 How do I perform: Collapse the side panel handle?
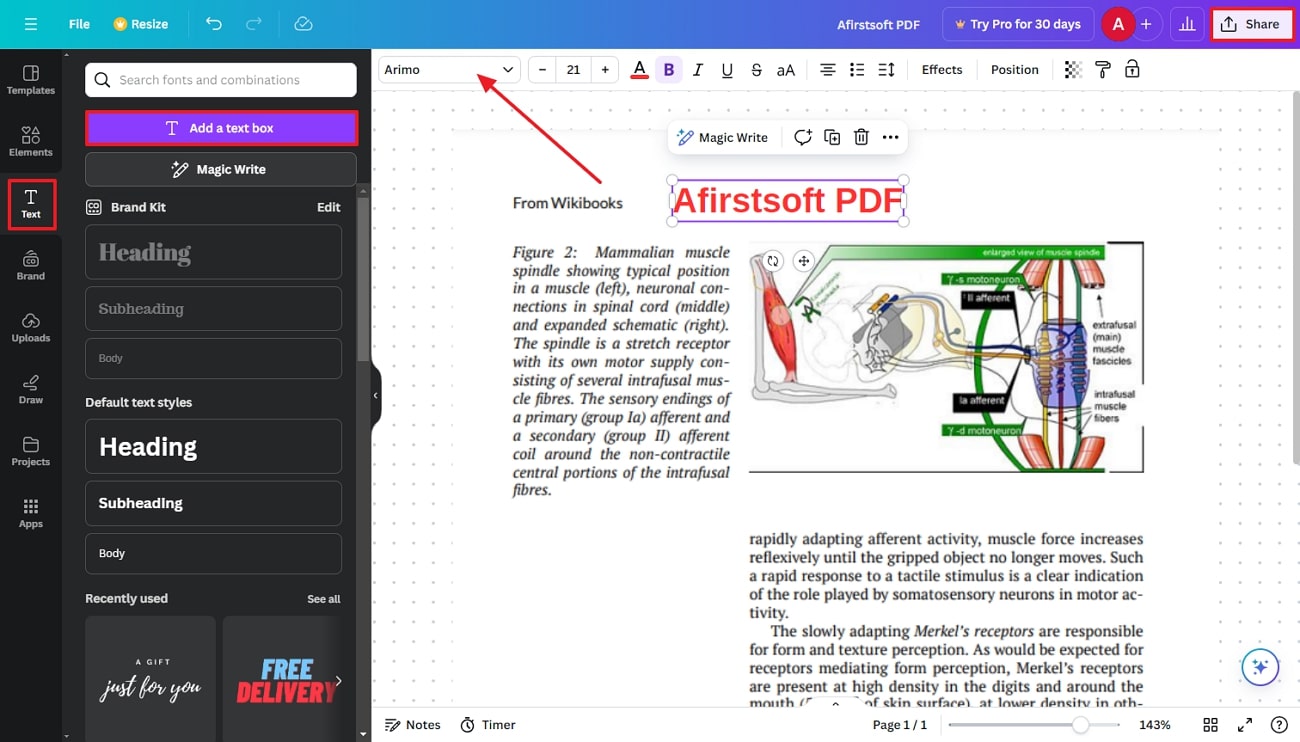(x=376, y=395)
